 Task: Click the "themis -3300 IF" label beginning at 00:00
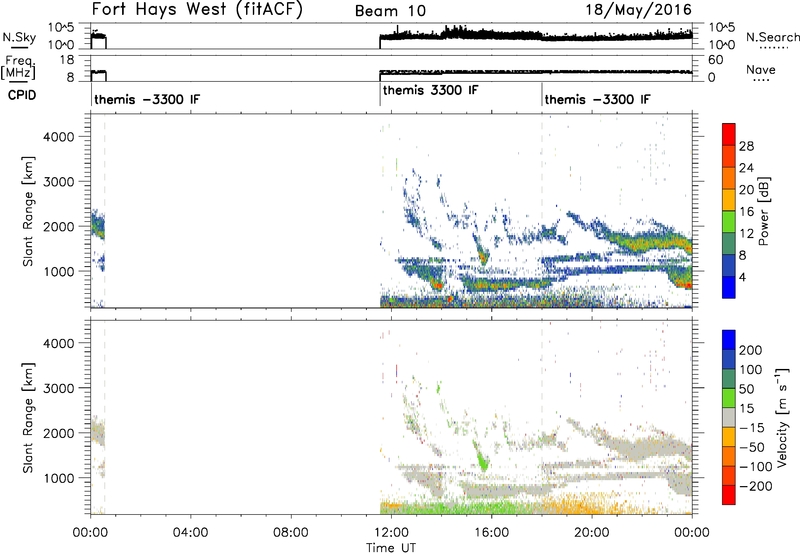147,99
